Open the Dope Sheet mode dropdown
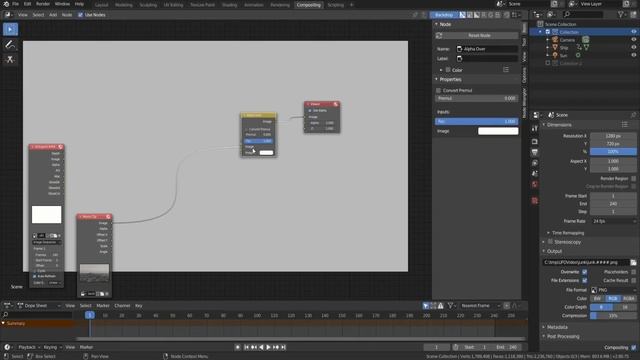The width and height of the screenshot is (640, 360). [x=38, y=305]
